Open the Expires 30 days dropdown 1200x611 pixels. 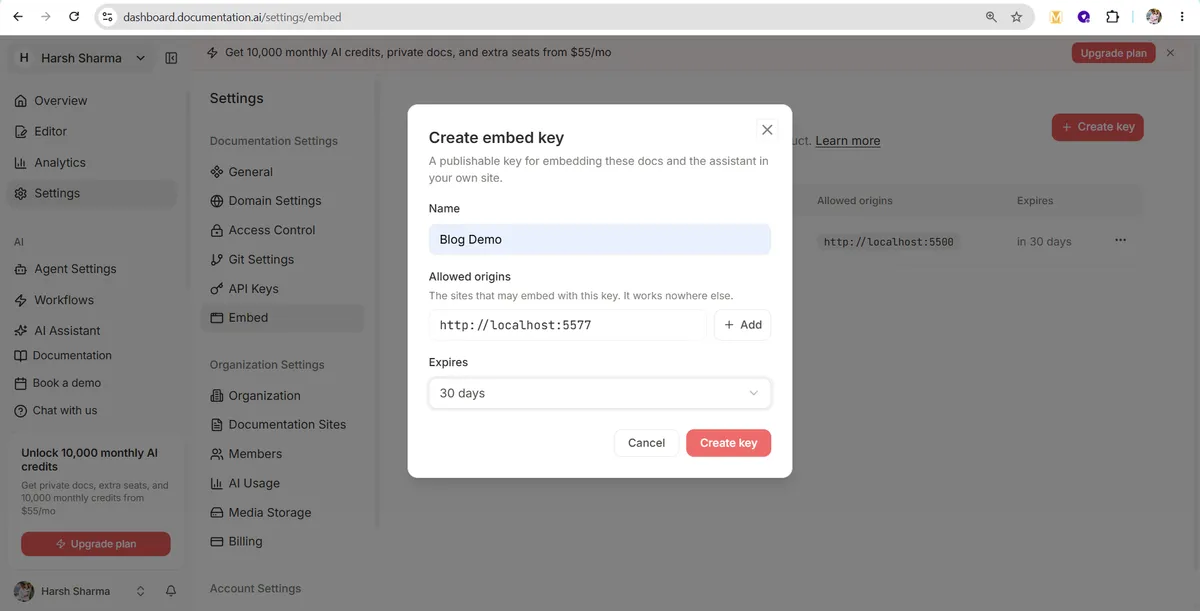600,393
